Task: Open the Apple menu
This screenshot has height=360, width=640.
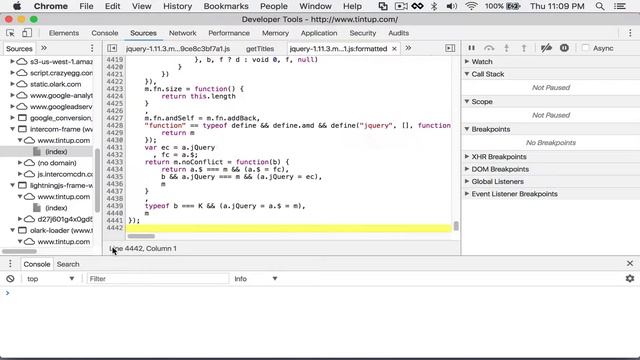Action: [x=17, y=6]
